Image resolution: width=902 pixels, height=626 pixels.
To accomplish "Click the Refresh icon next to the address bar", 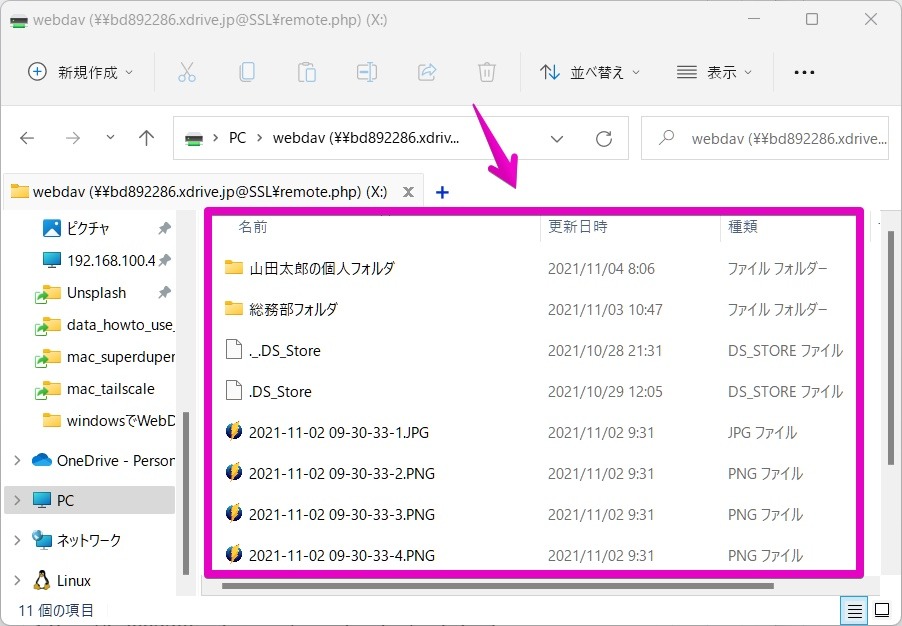I will [604, 138].
